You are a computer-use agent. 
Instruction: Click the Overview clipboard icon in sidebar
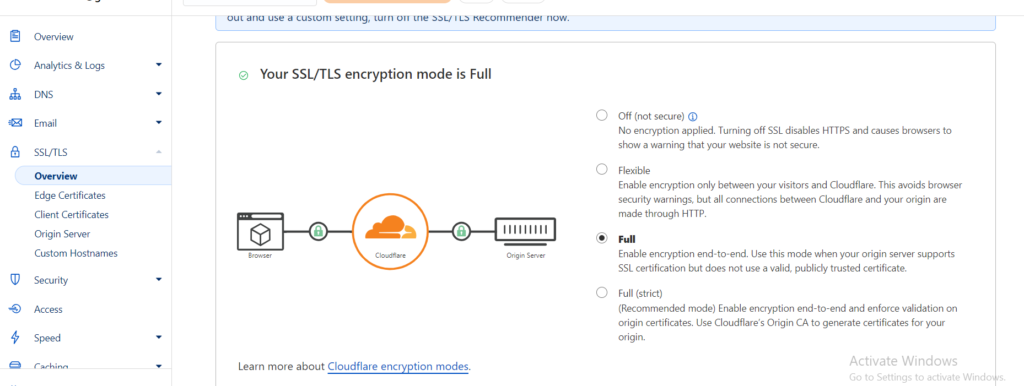[x=15, y=37]
